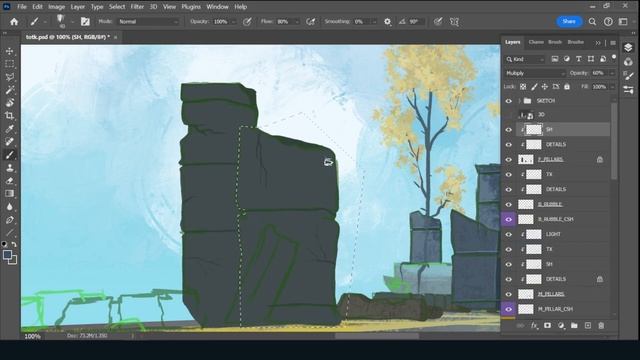Click the Home icon in options bar

(x=14, y=22)
